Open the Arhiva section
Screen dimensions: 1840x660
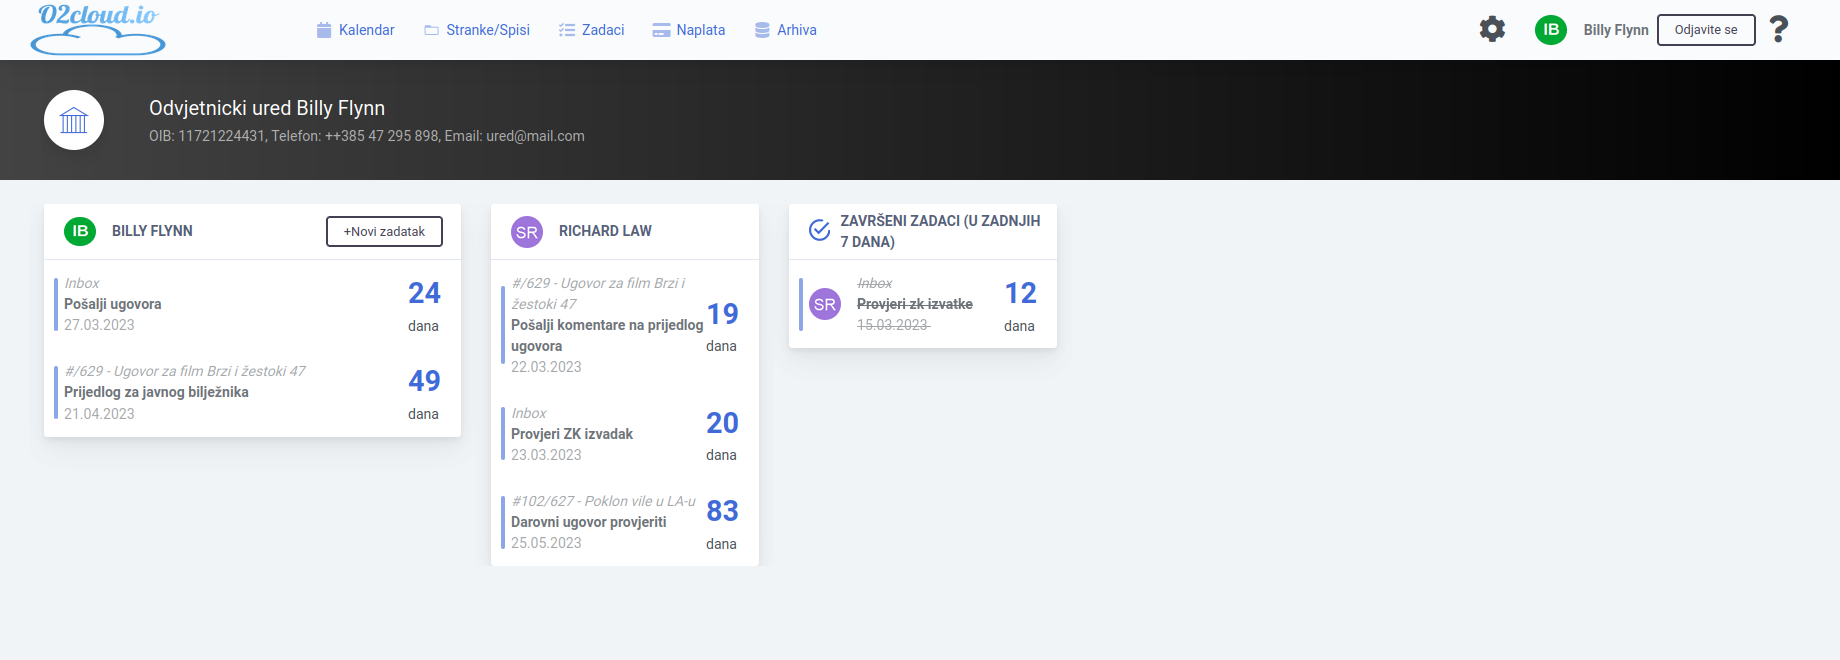[786, 30]
